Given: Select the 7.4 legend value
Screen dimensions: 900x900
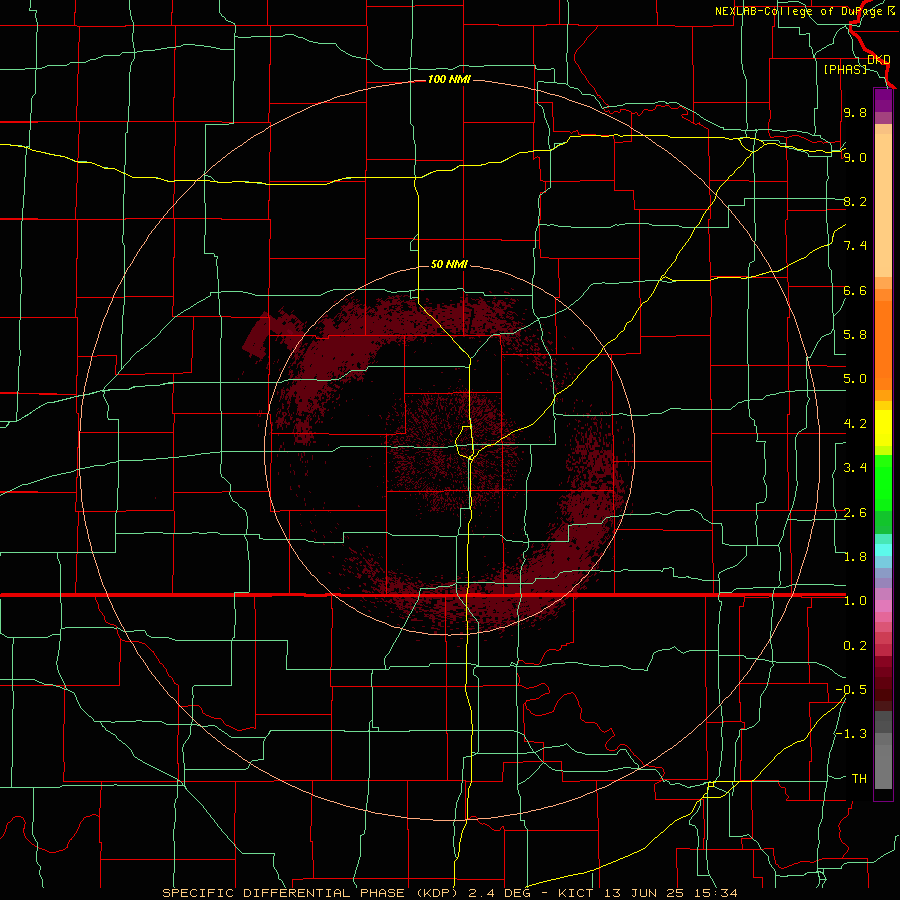Looking at the screenshot, I should point(855,246).
